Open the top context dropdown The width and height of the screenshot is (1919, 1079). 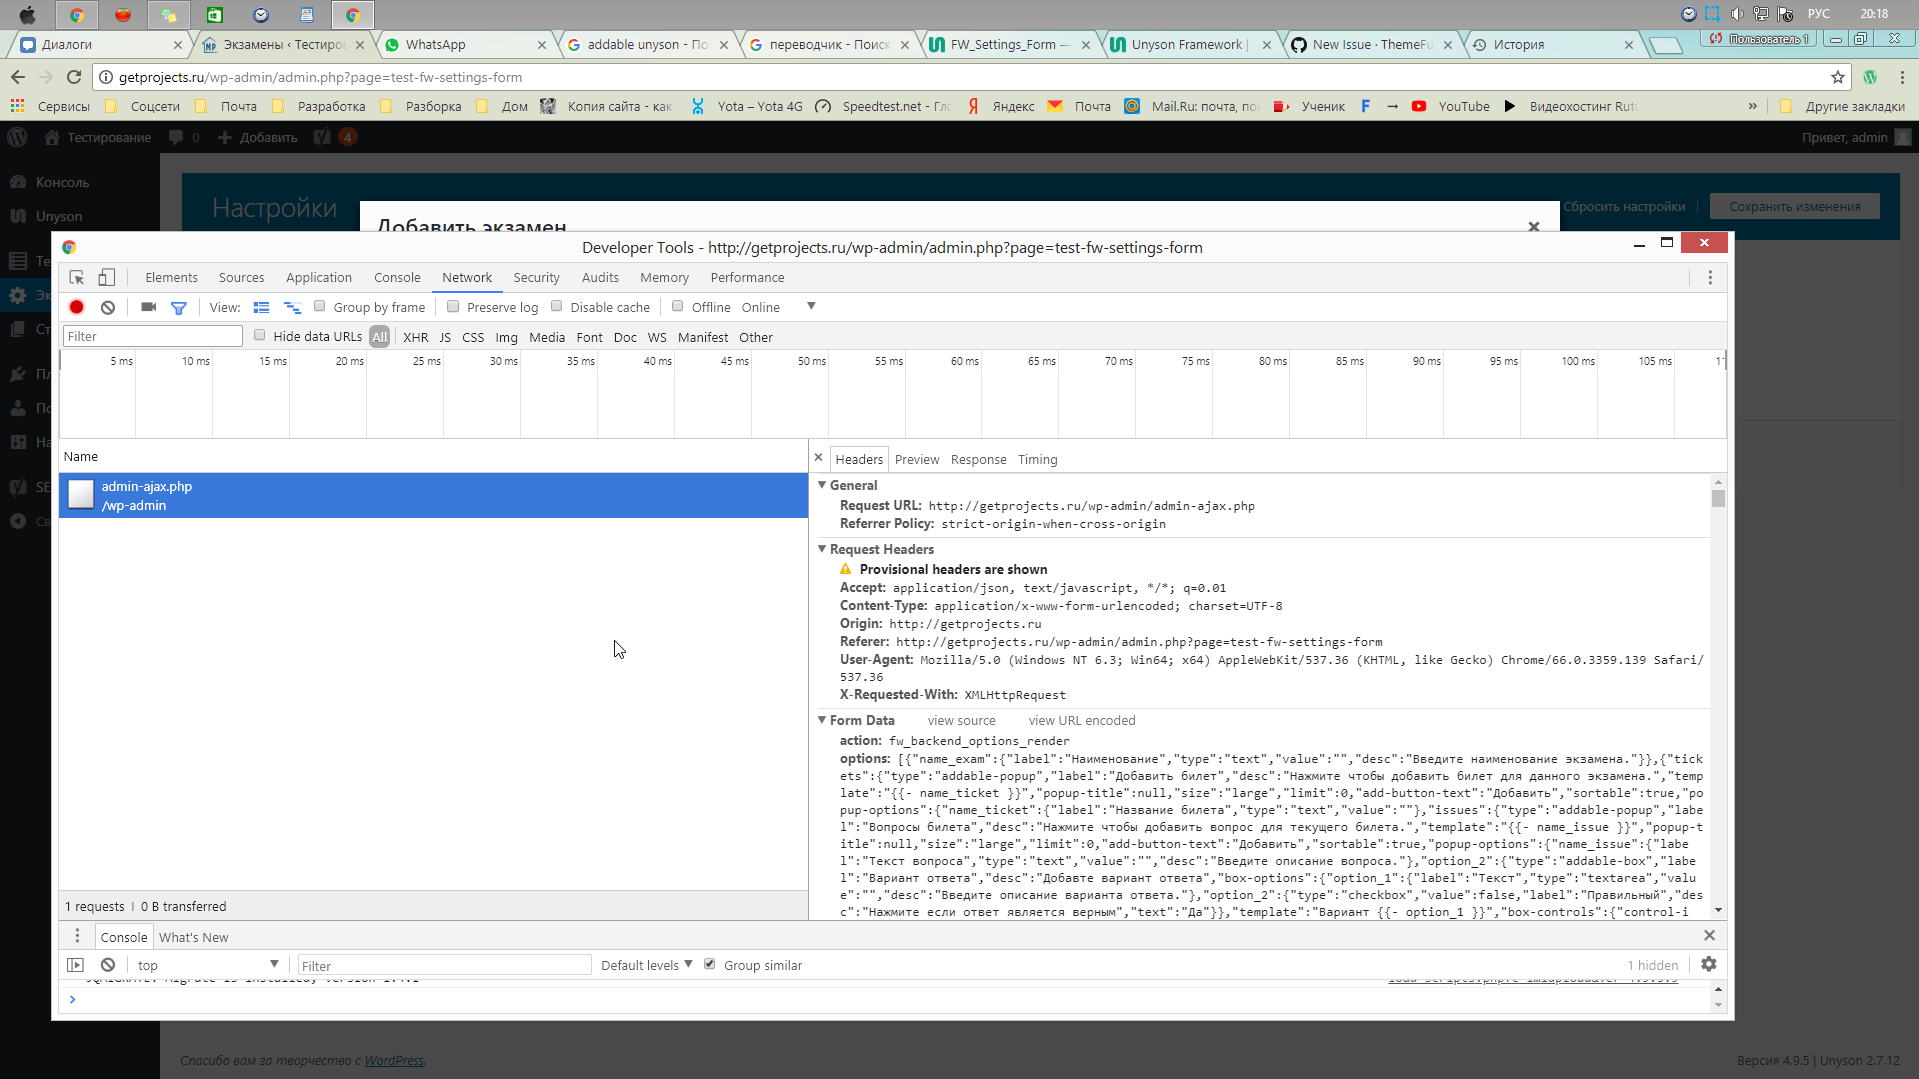(x=207, y=965)
